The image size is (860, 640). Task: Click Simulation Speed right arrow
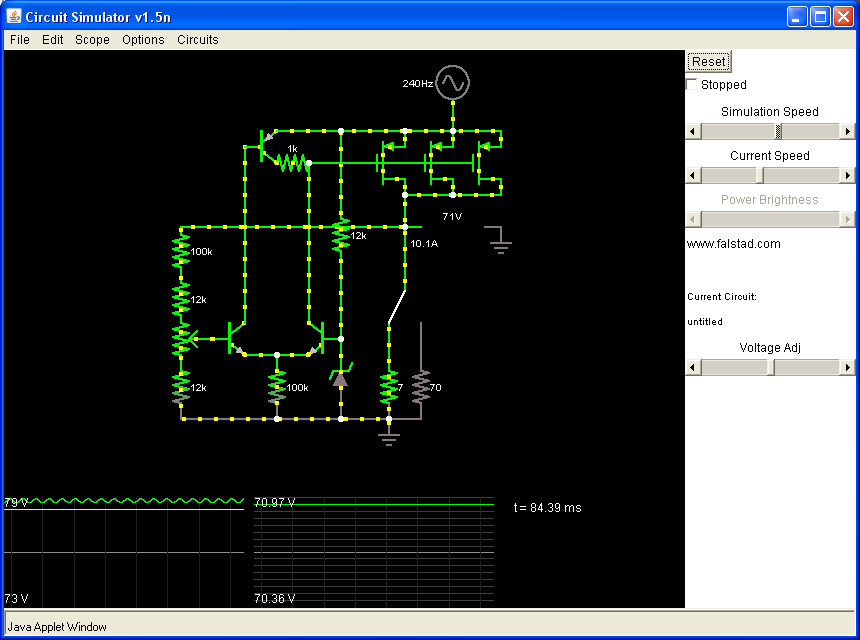[848, 131]
